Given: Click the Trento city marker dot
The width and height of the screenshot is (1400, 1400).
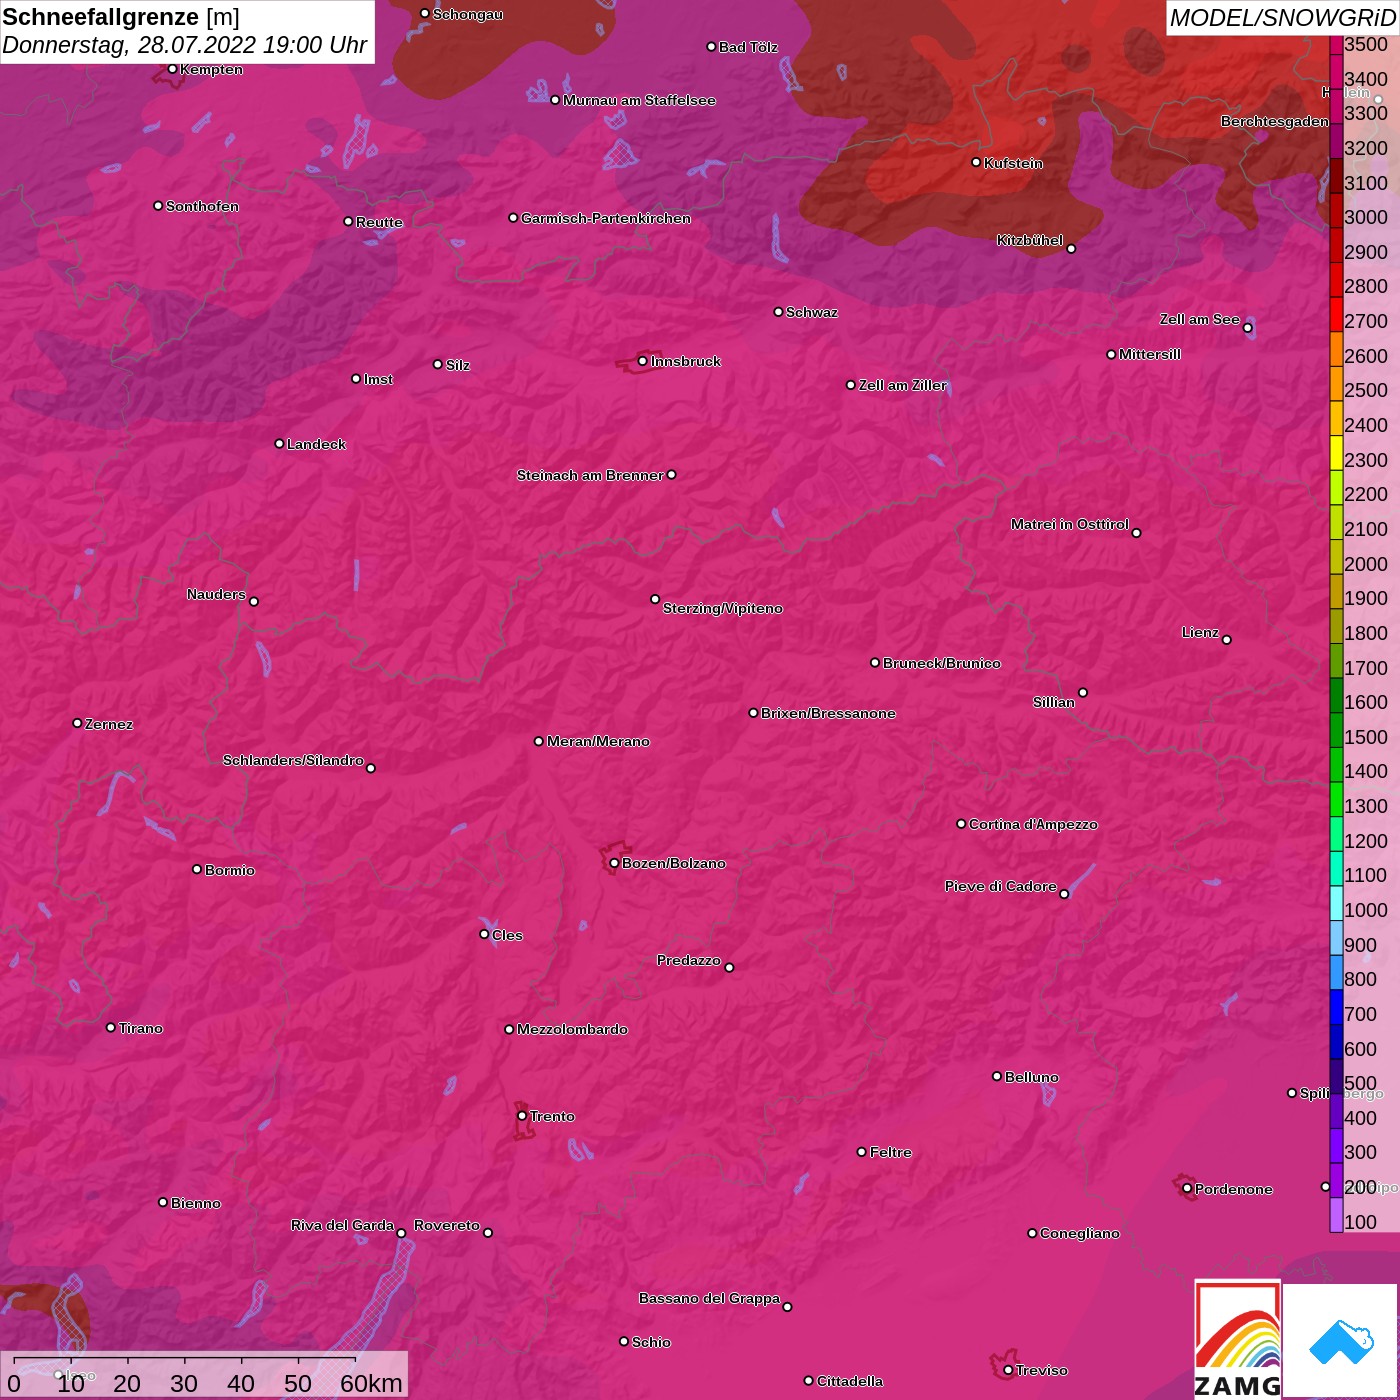Looking at the screenshot, I should pyautogui.click(x=522, y=1116).
